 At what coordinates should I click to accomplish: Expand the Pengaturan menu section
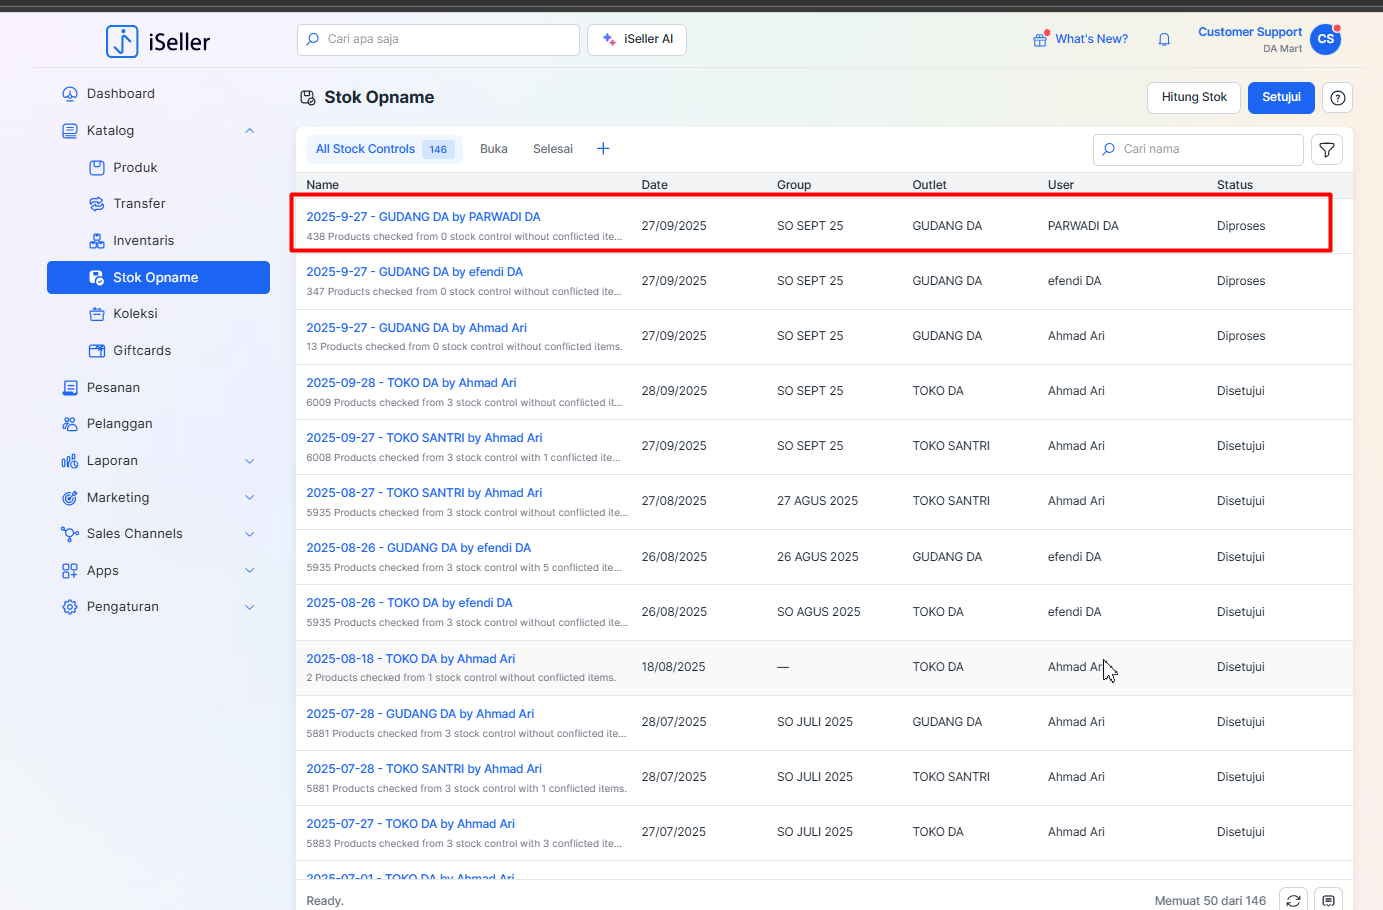tap(249, 607)
